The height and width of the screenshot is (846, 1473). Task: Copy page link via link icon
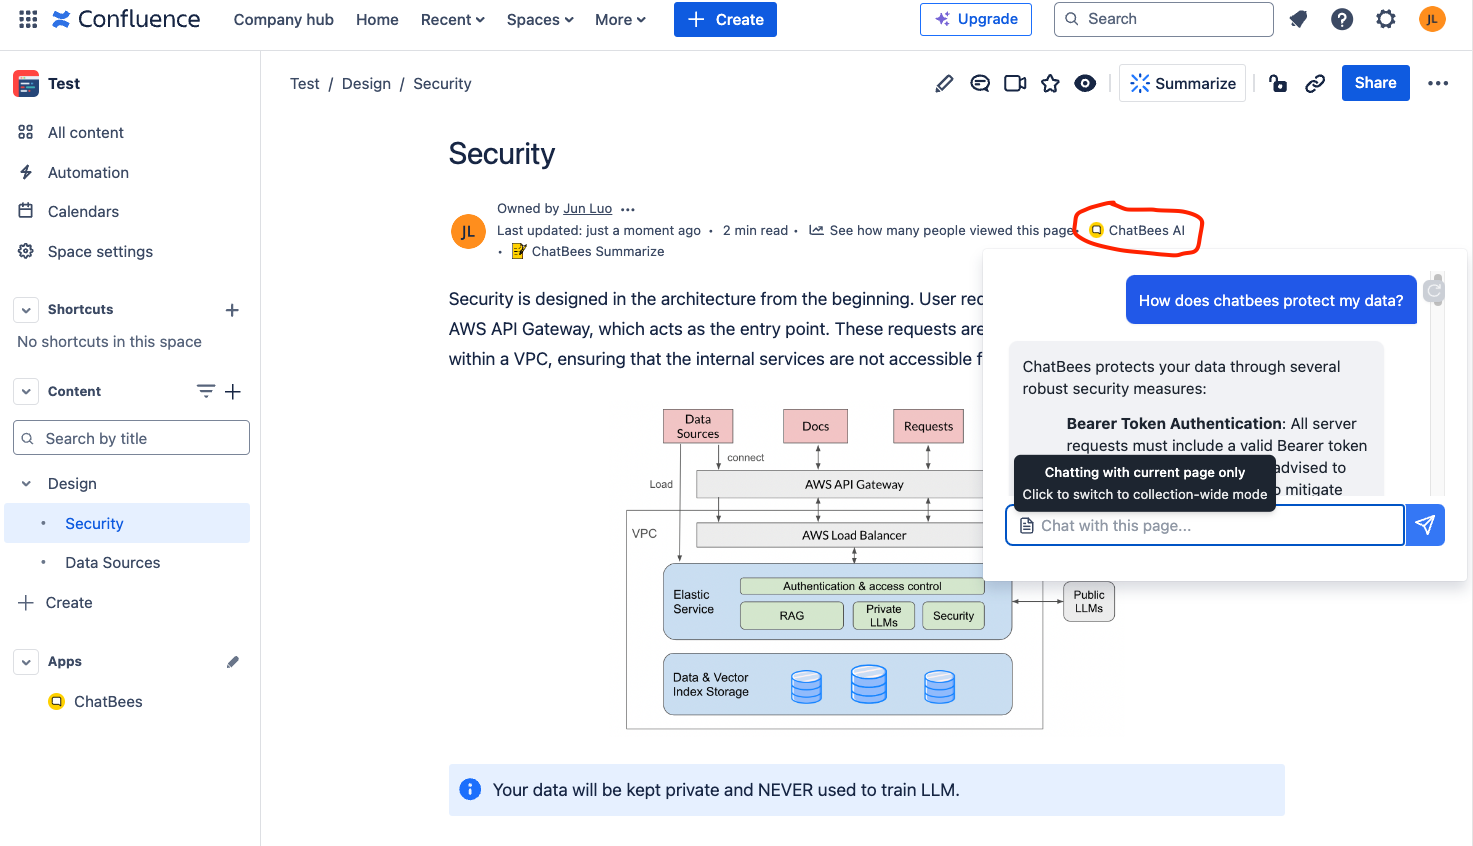[x=1315, y=84]
